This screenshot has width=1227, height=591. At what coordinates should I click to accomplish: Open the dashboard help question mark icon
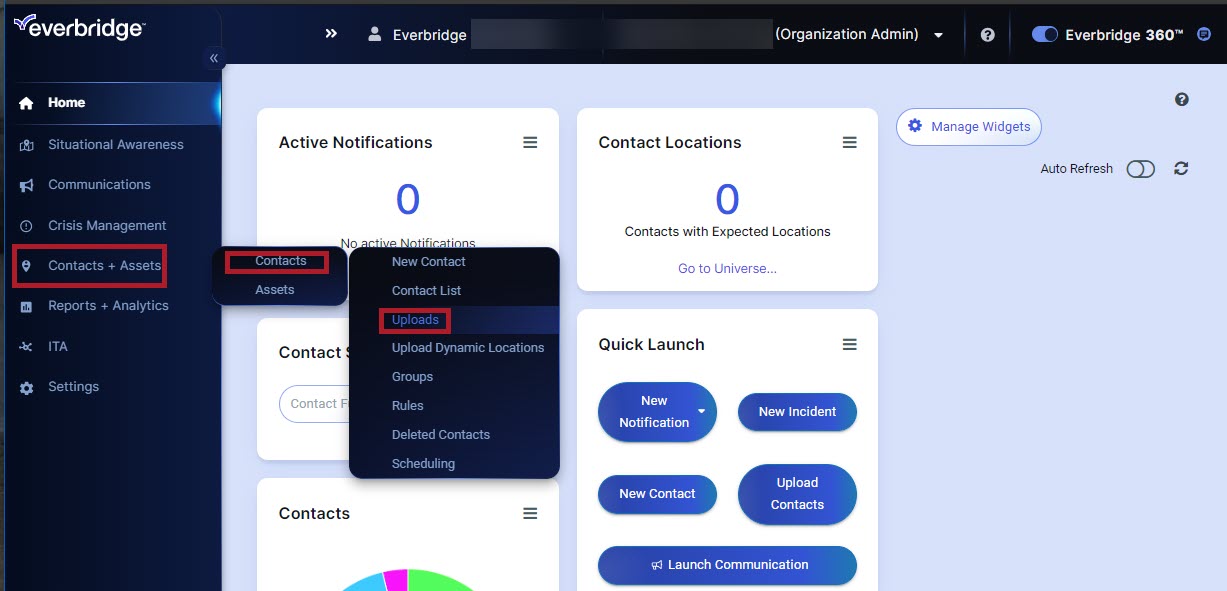[1182, 99]
